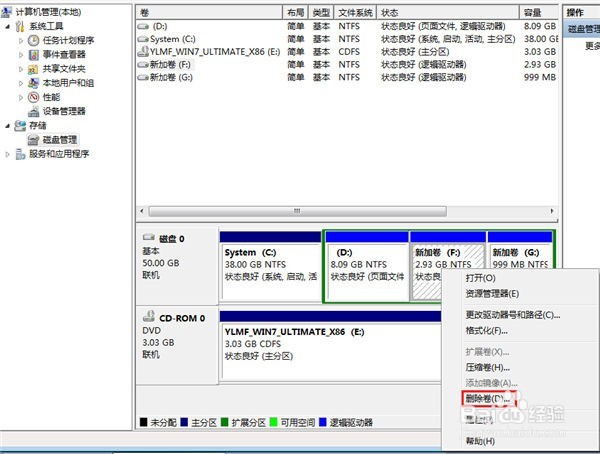
Task: Select the Disk Management icon
Action: [x=34, y=140]
